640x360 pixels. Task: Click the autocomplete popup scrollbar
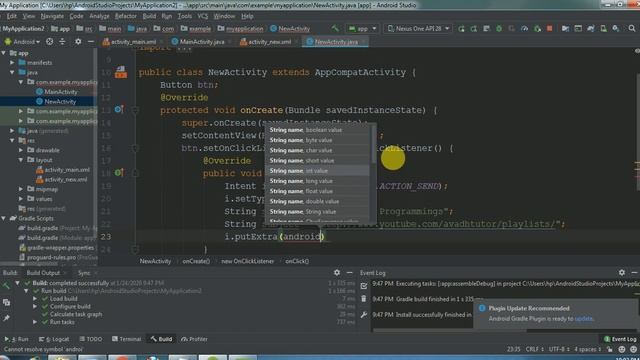click(373, 145)
